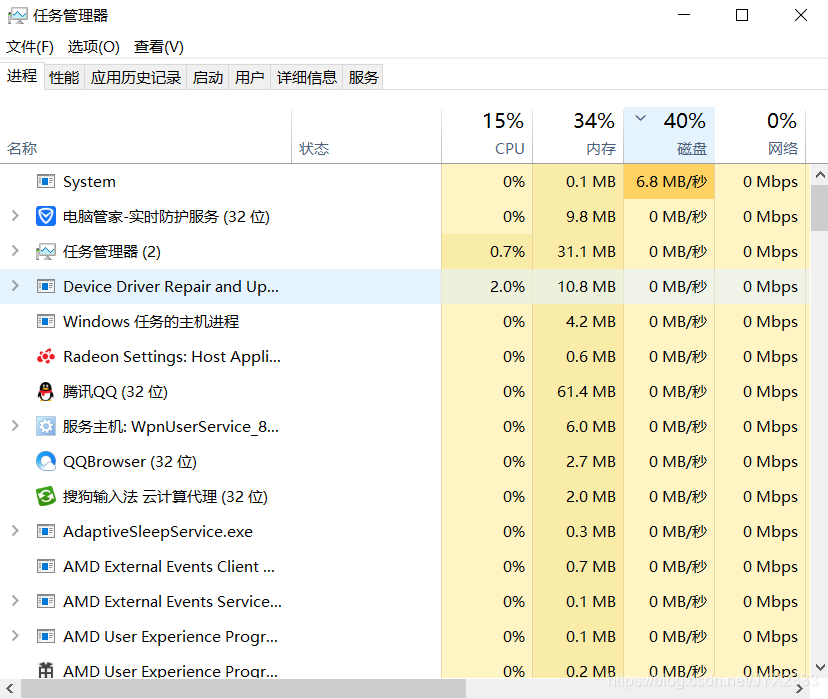This screenshot has height=699, width=828.
Task: Sort by the 内存 column header
Action: [x=578, y=136]
